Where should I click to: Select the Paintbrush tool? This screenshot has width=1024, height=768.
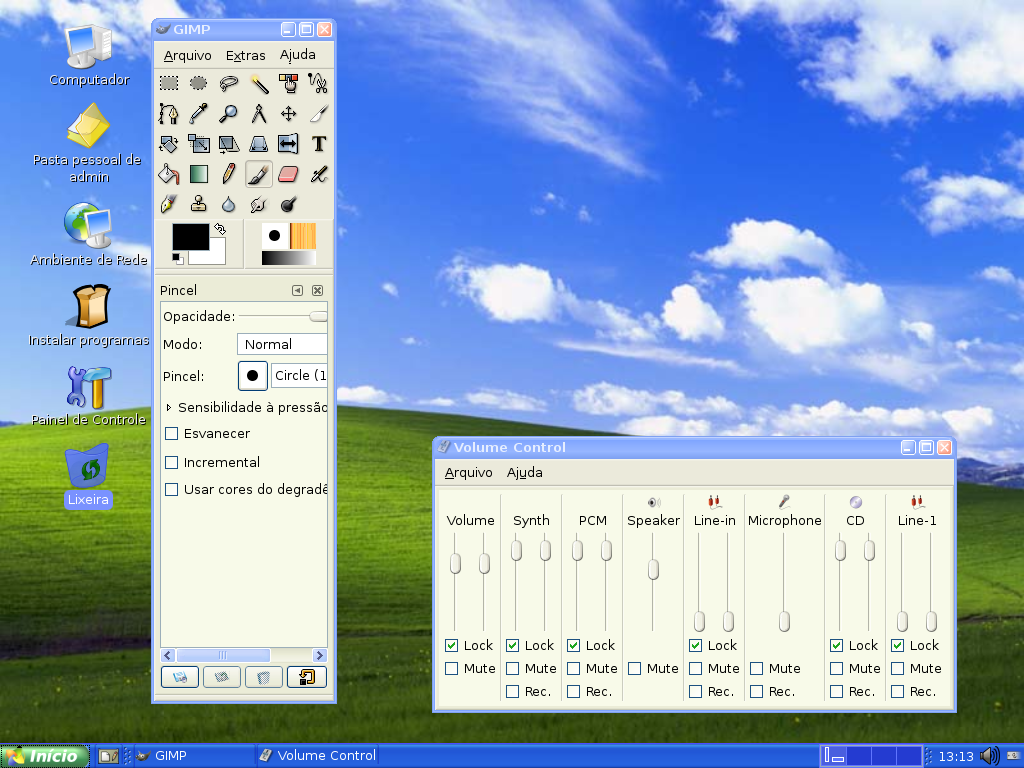[x=259, y=174]
